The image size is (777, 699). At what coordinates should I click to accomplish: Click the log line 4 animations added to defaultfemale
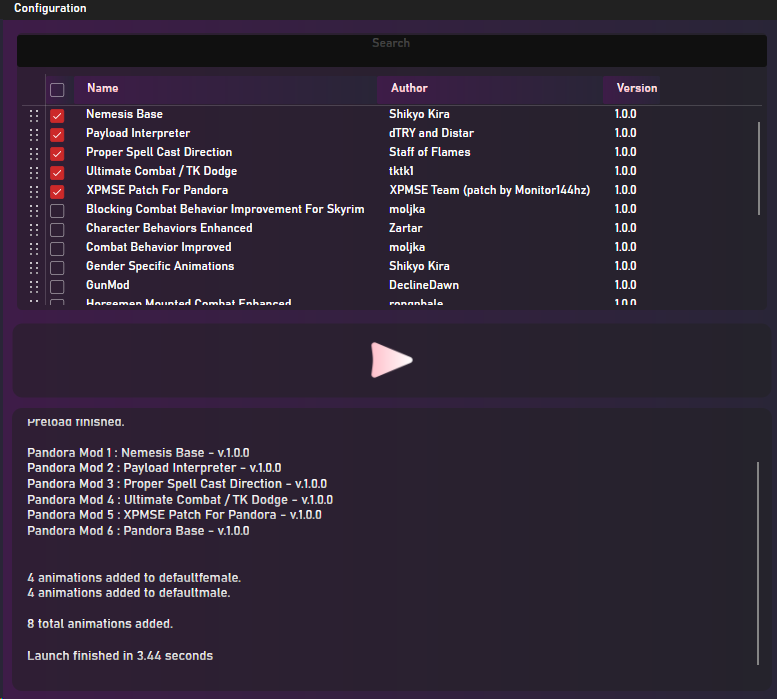134,578
